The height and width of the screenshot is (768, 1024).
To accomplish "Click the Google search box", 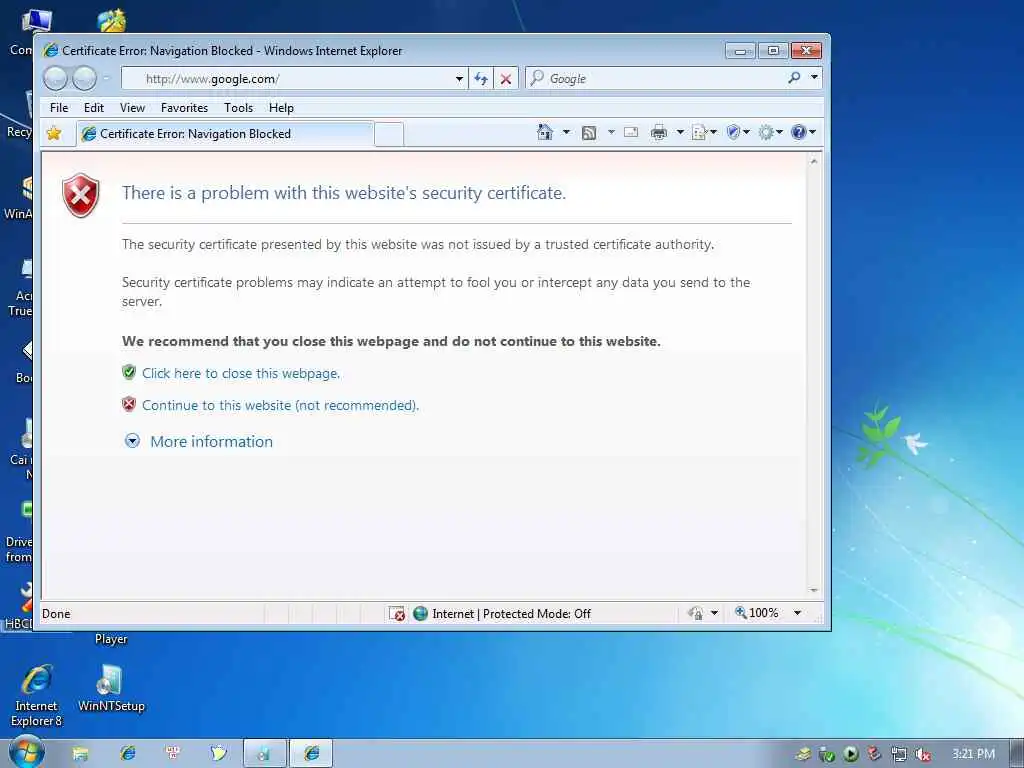I will coord(656,79).
